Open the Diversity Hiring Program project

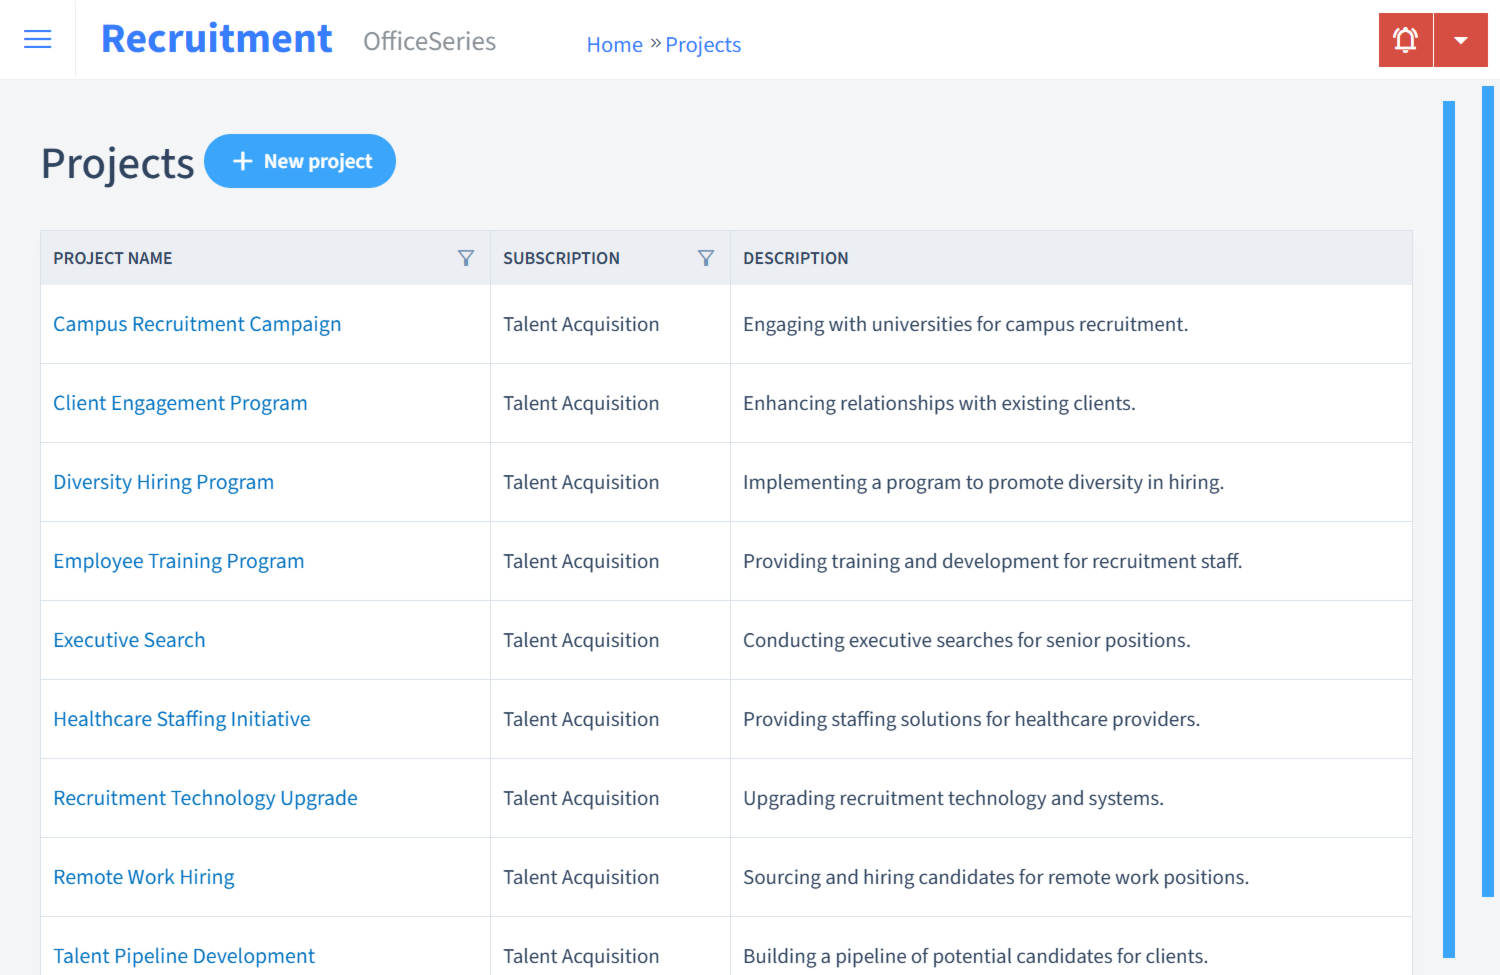pos(163,482)
